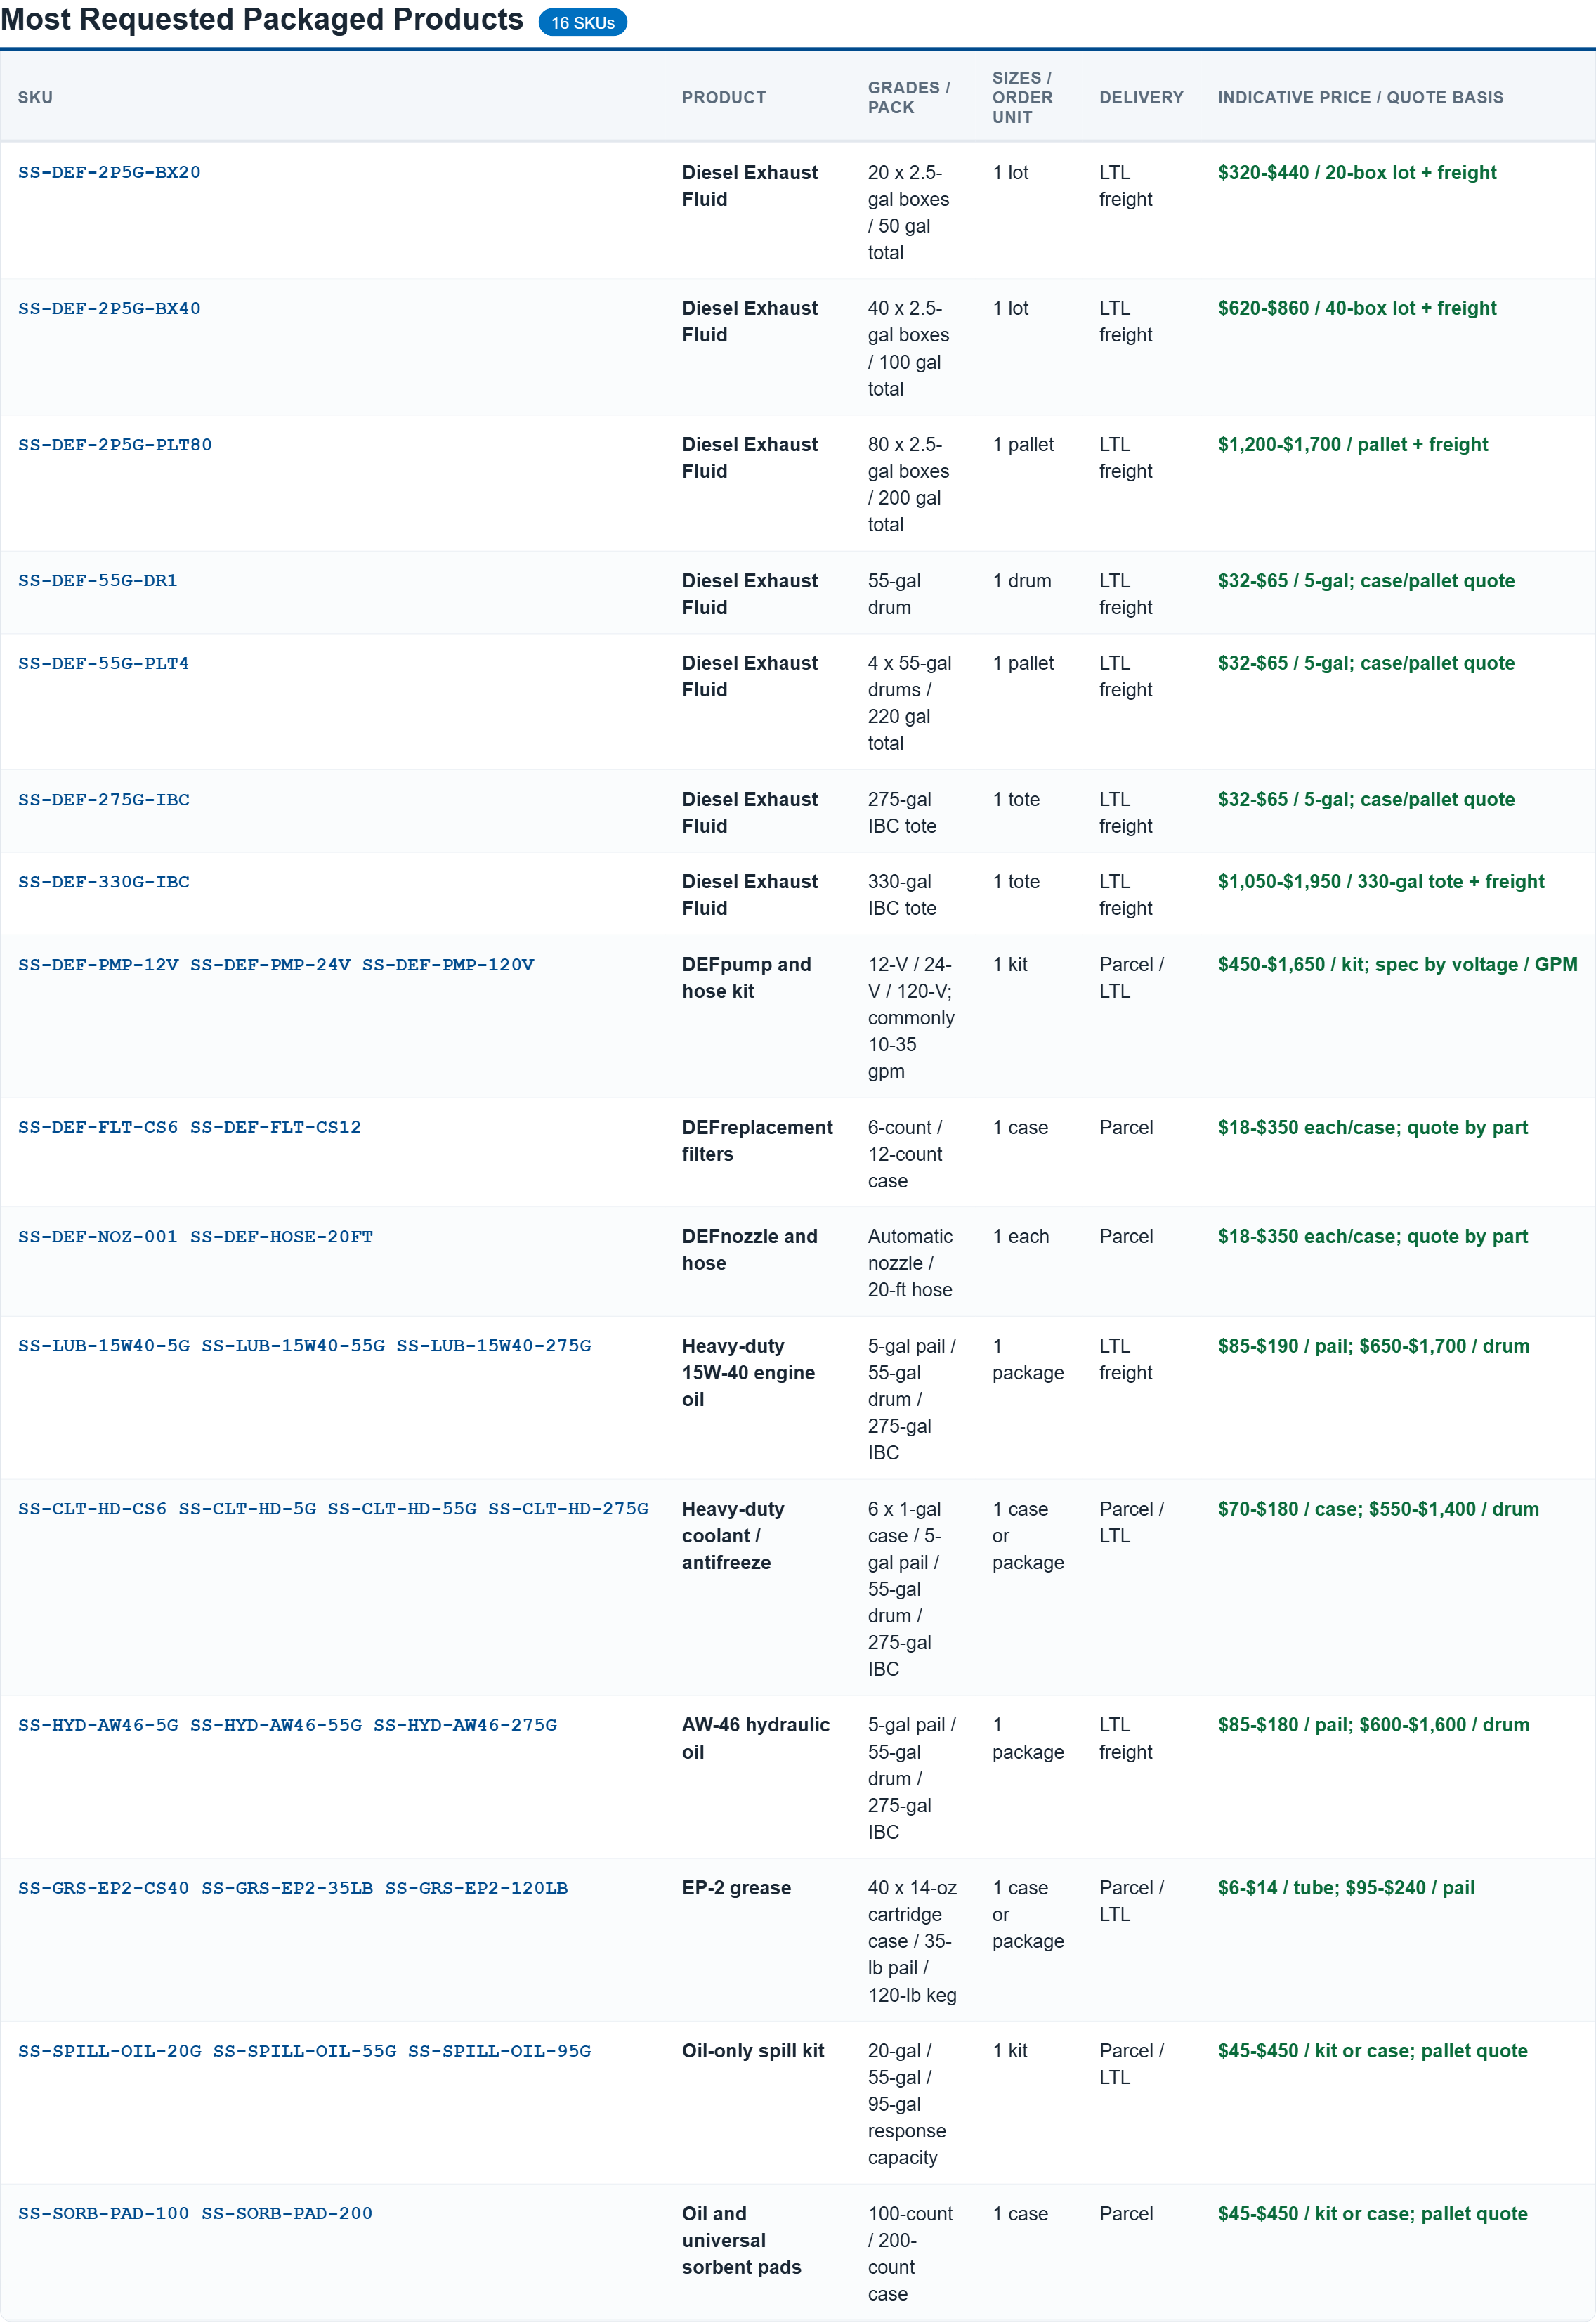Select the EP-2 grease product name
This screenshot has width=1596, height=2323.
pos(736,1887)
